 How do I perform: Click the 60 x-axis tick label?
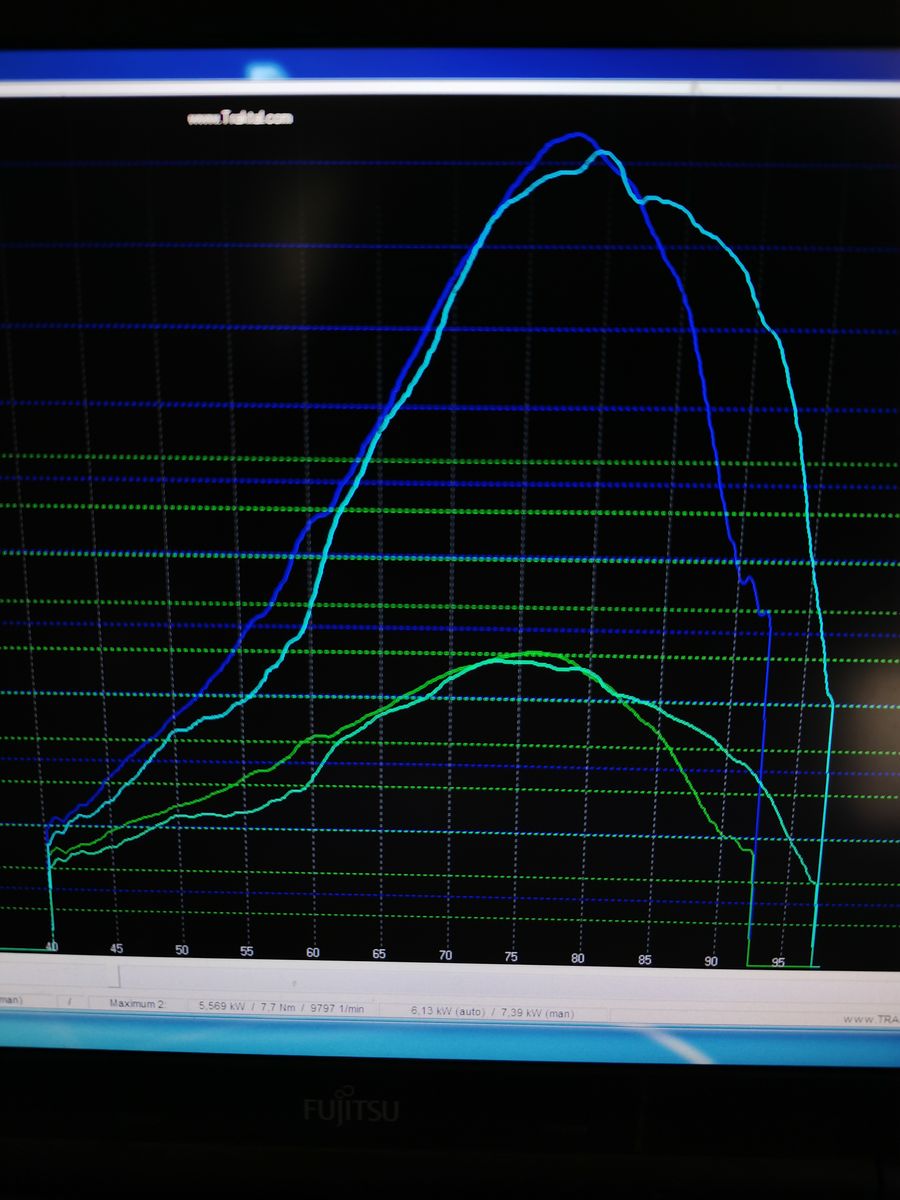pos(313,953)
